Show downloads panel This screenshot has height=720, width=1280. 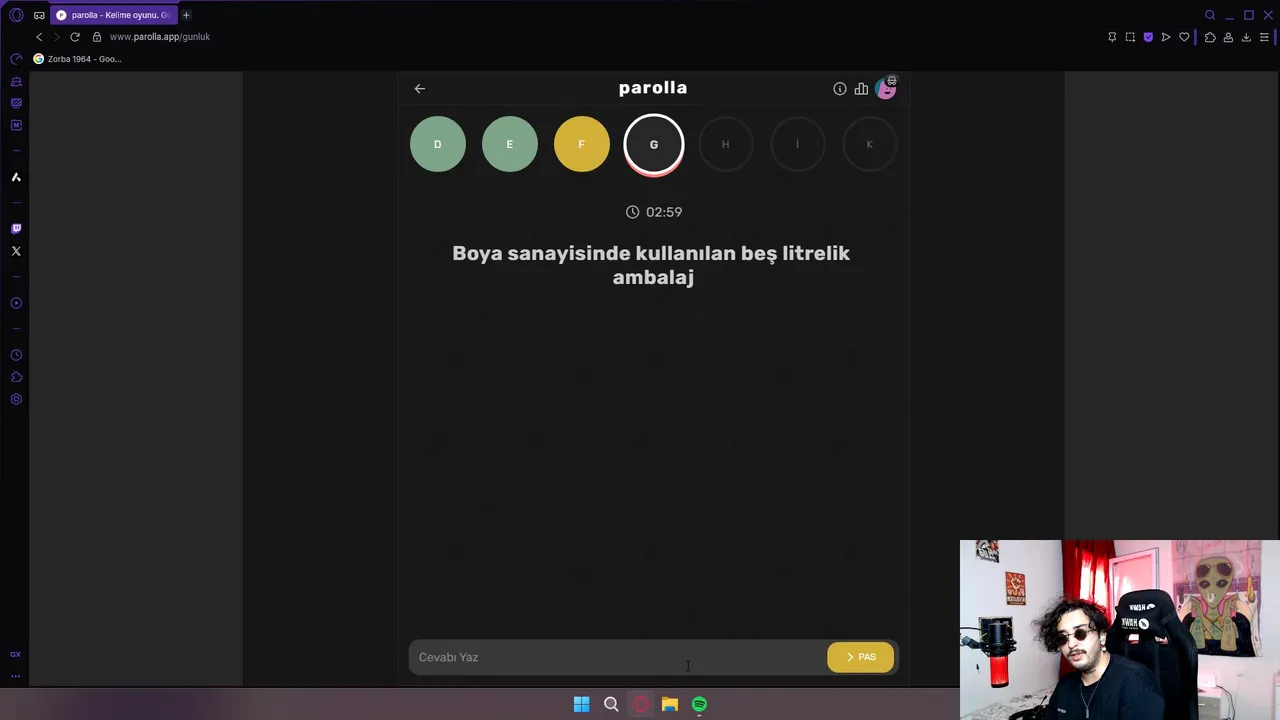[x=1246, y=37]
